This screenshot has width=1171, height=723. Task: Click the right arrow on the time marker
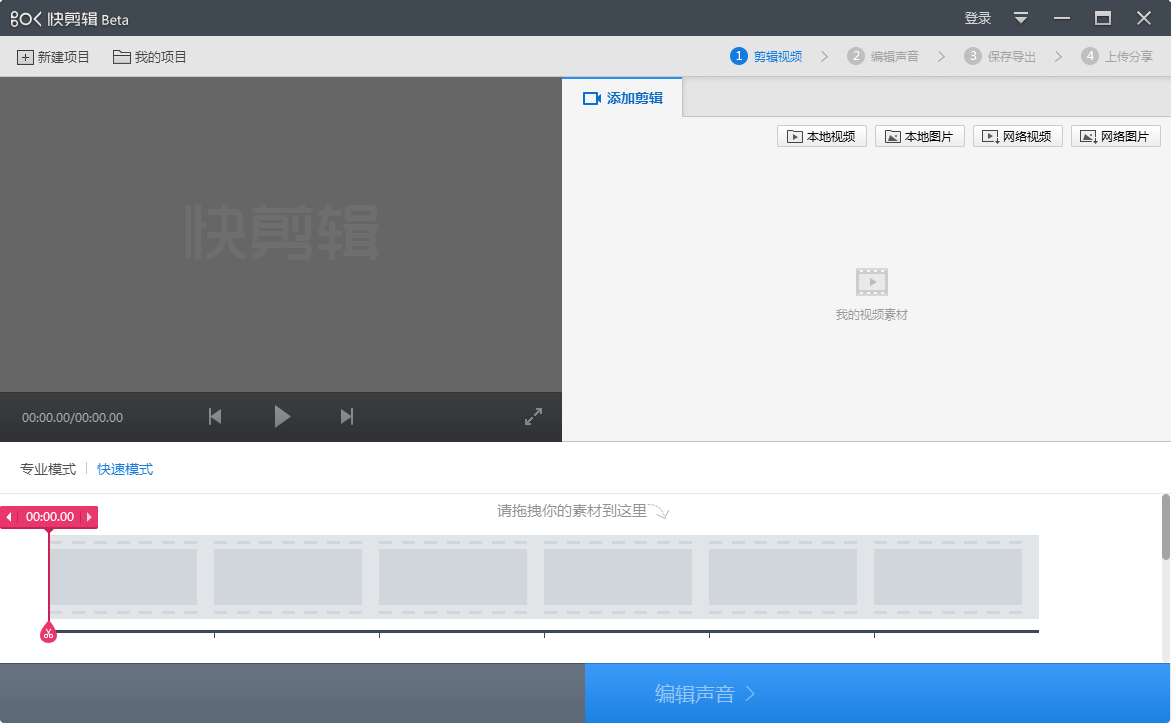click(x=88, y=517)
